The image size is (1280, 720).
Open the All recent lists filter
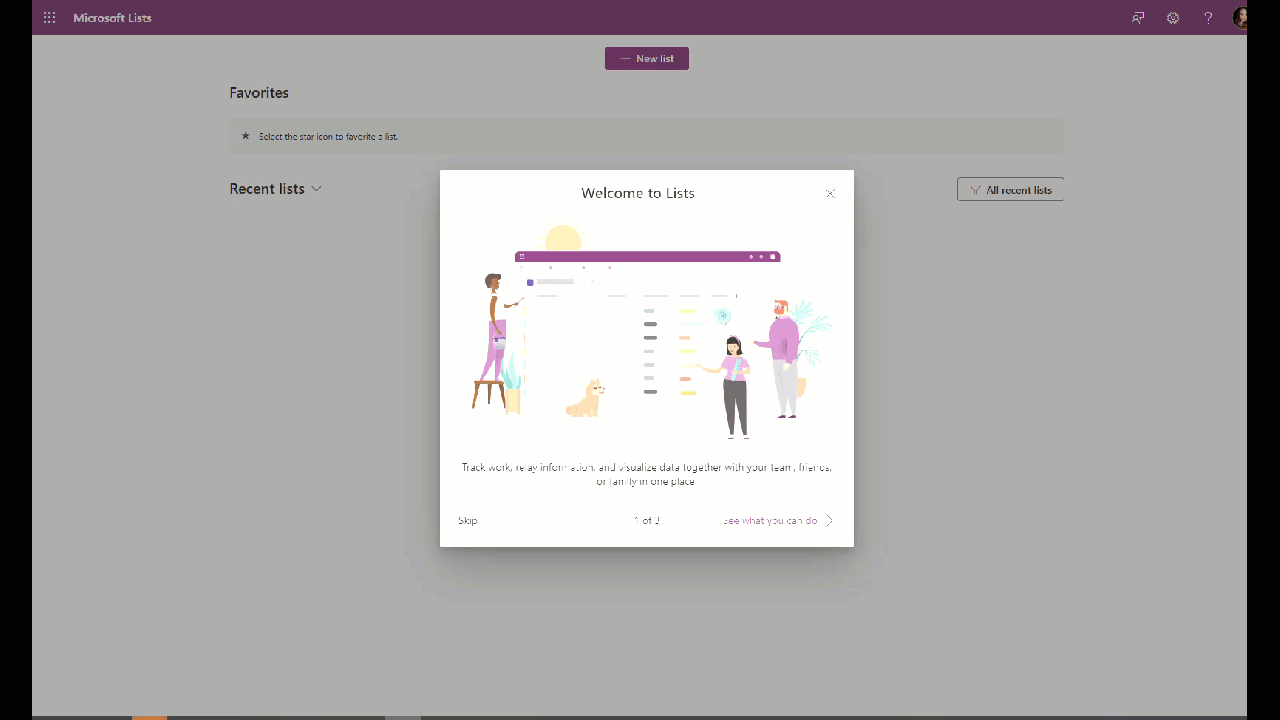pos(1010,189)
